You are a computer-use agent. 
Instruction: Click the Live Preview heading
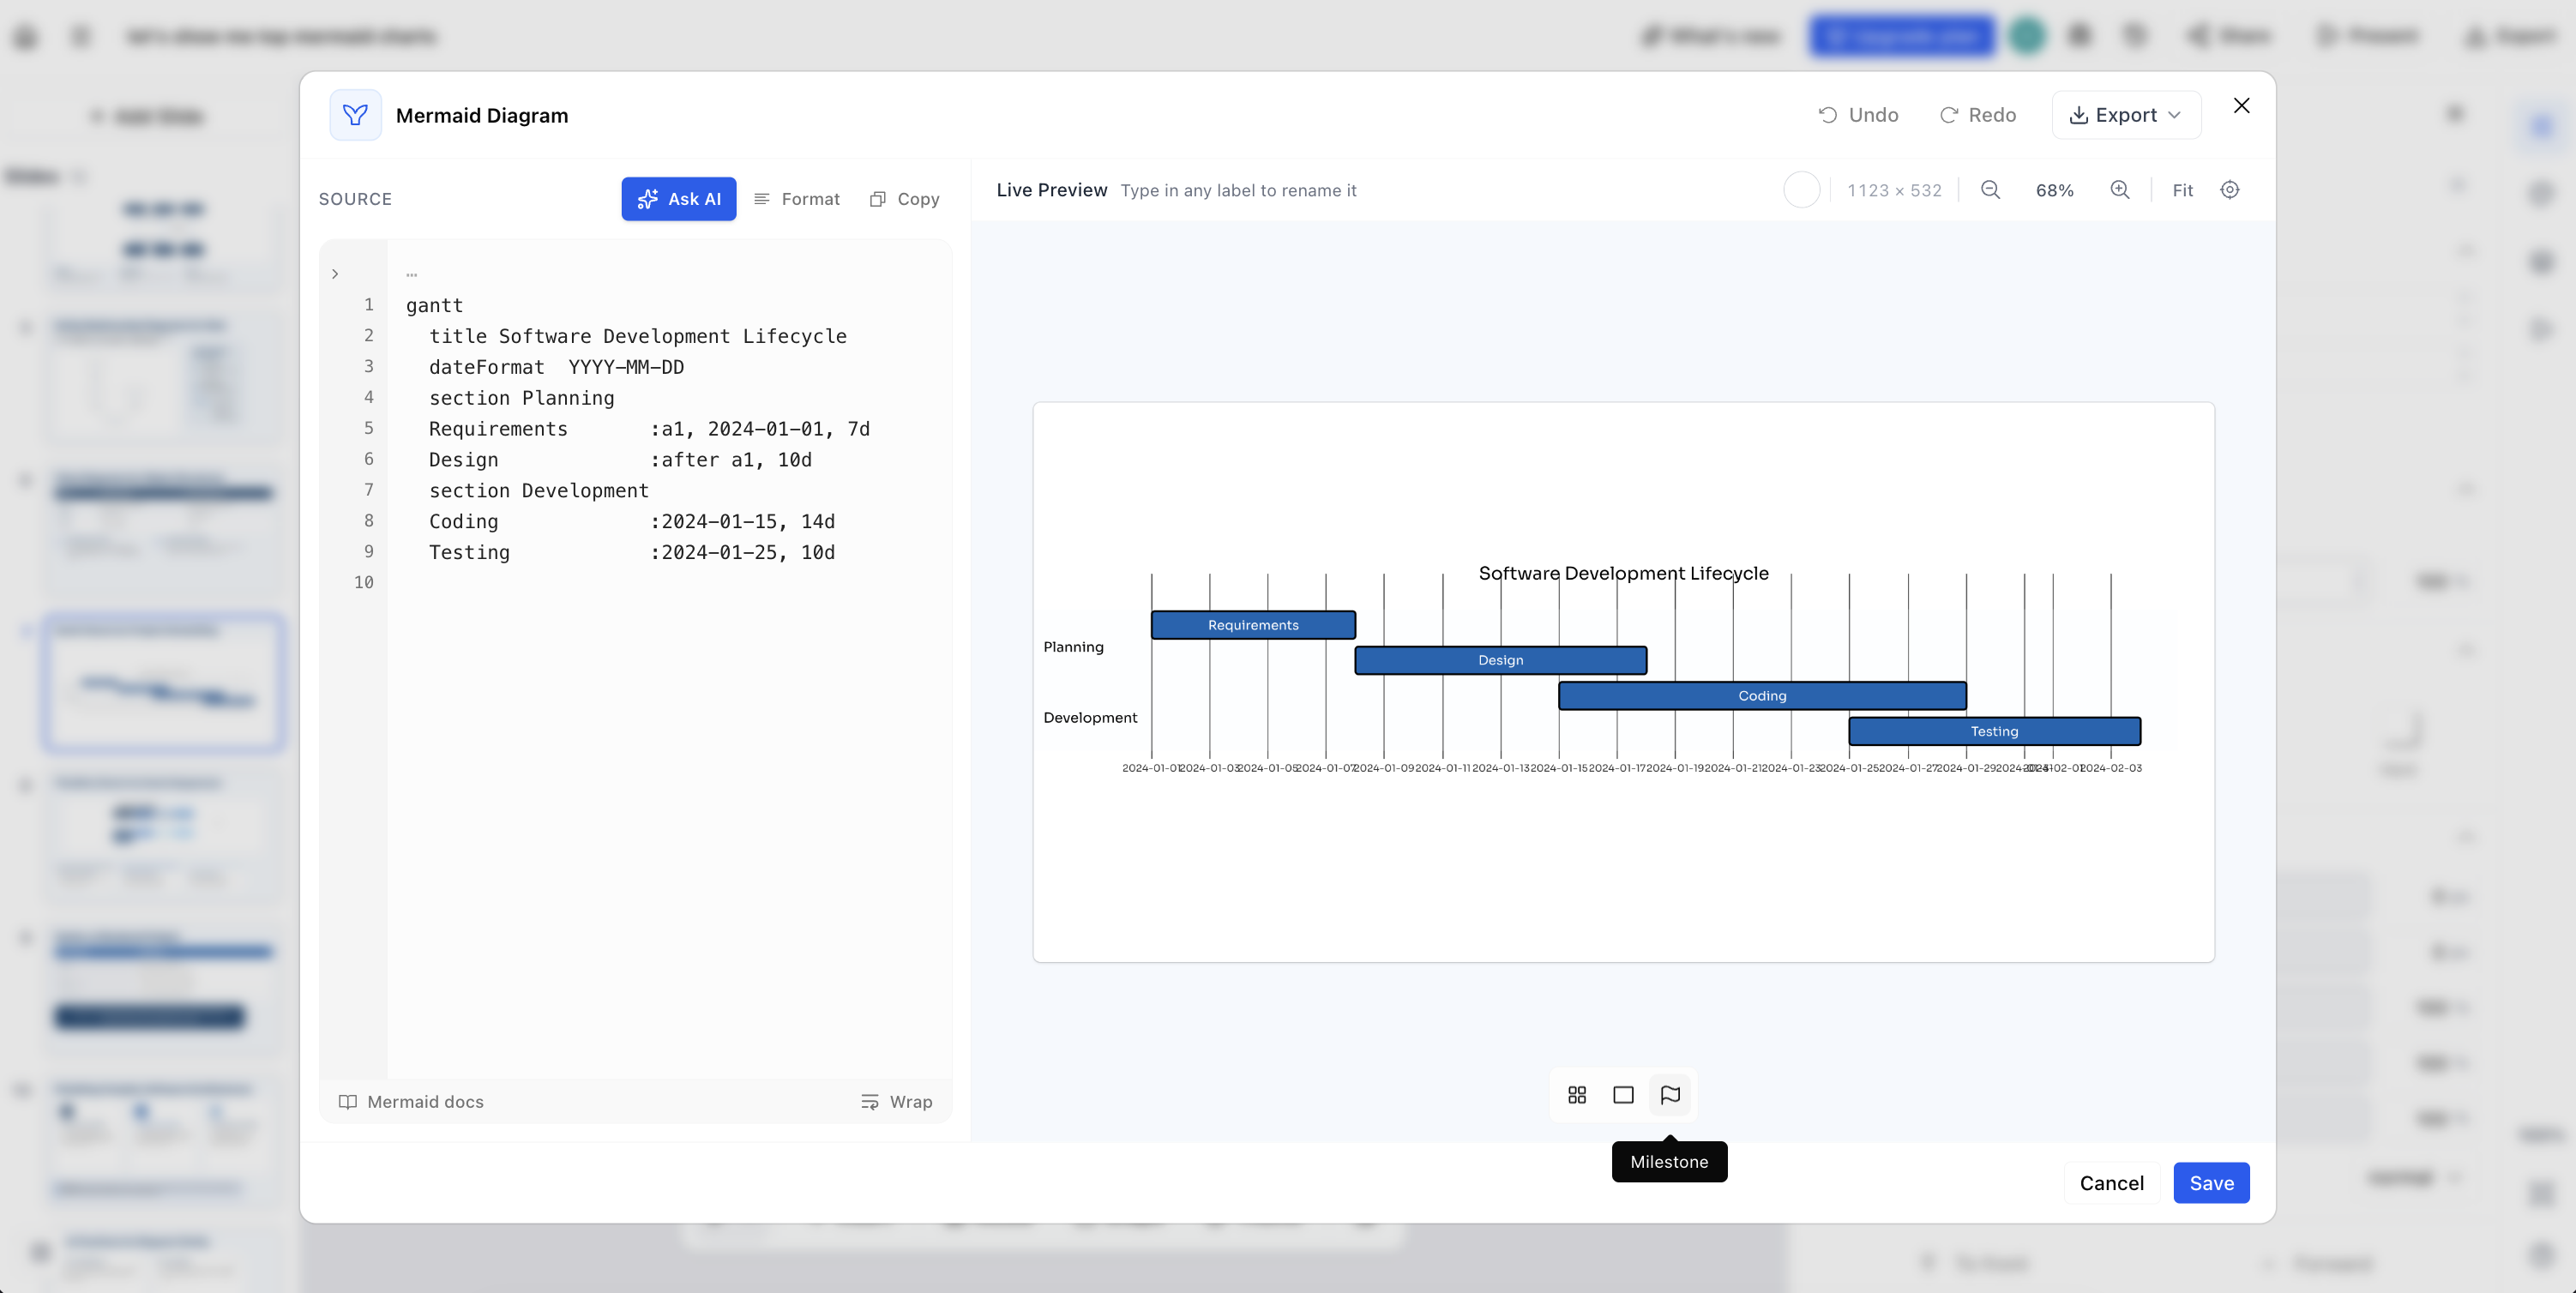coord(1052,190)
